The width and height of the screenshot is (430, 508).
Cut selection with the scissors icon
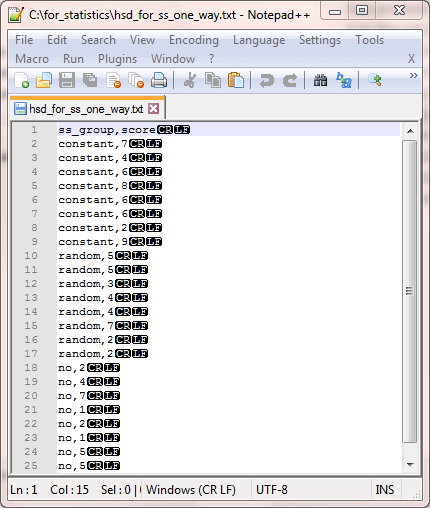[190, 80]
